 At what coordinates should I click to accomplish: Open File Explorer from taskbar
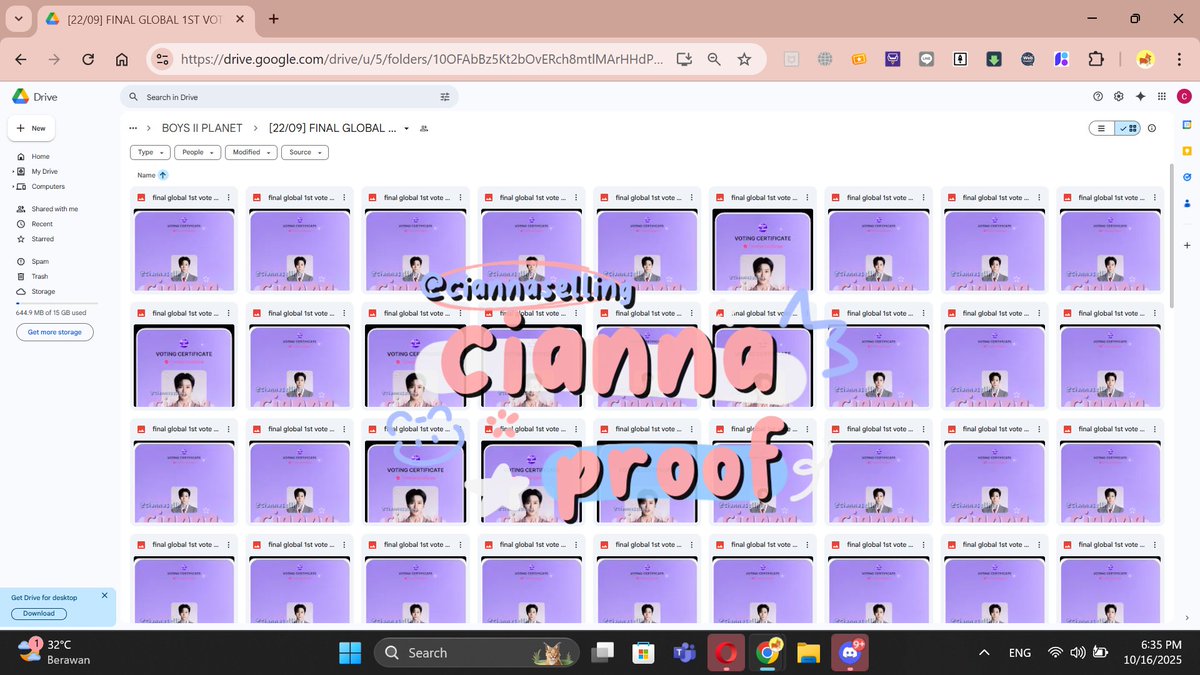808,652
